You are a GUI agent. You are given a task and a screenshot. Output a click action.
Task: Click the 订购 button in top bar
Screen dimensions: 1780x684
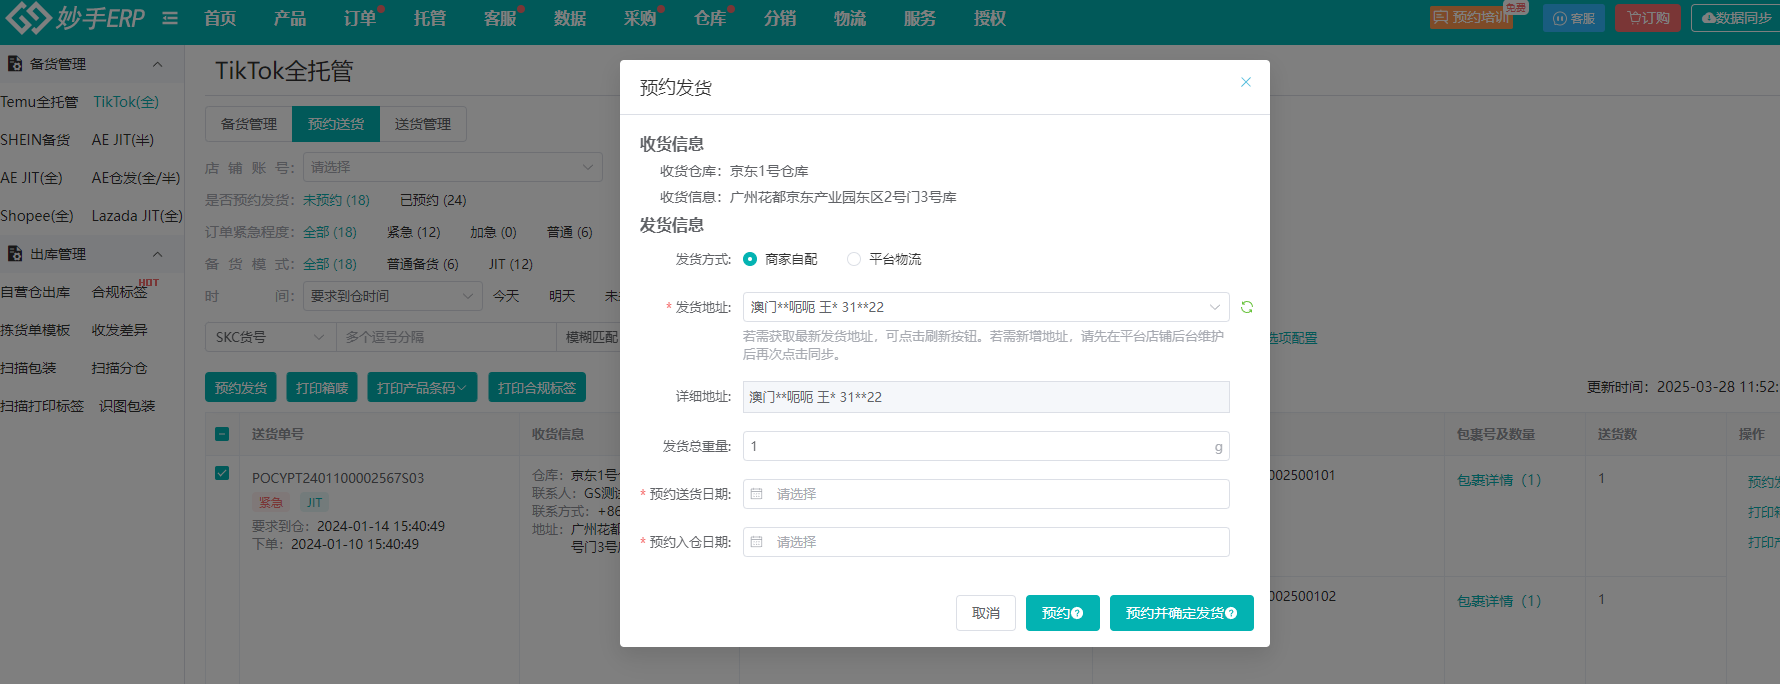[1648, 18]
